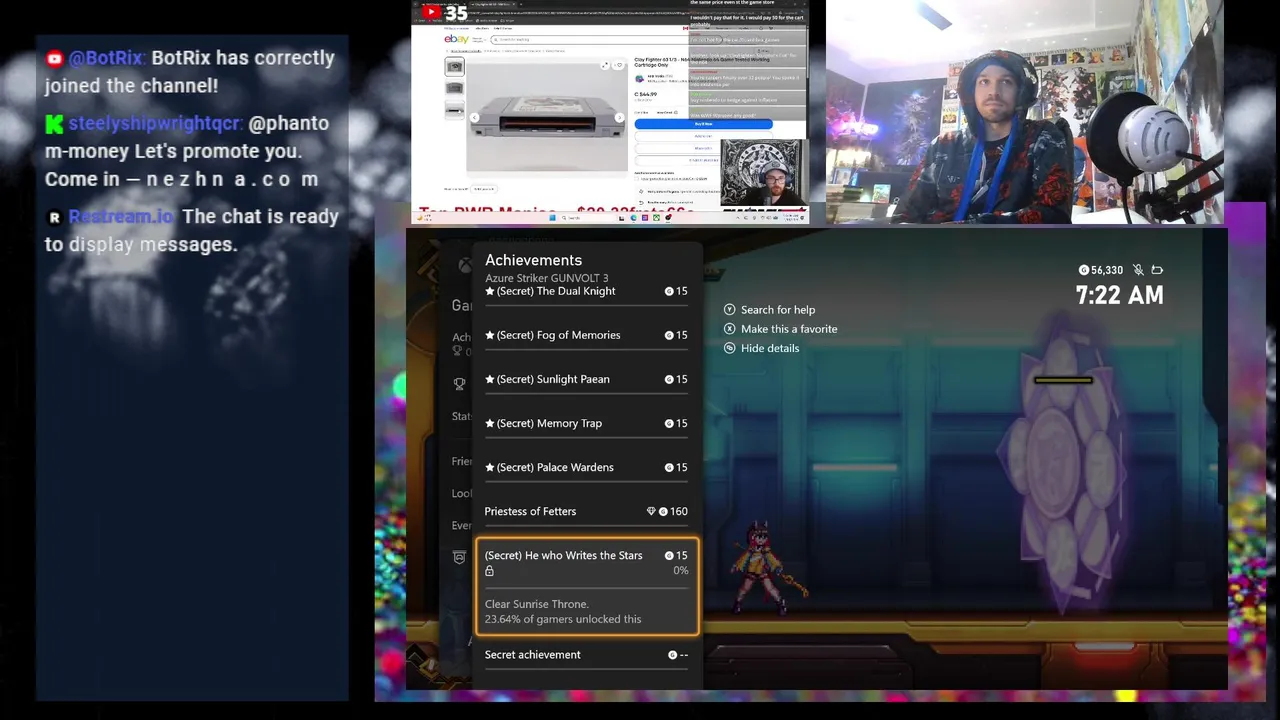Screen dimensions: 1280x720
Task: Click the 160 gamerscore on Priestess of Fetters
Action: pos(678,511)
